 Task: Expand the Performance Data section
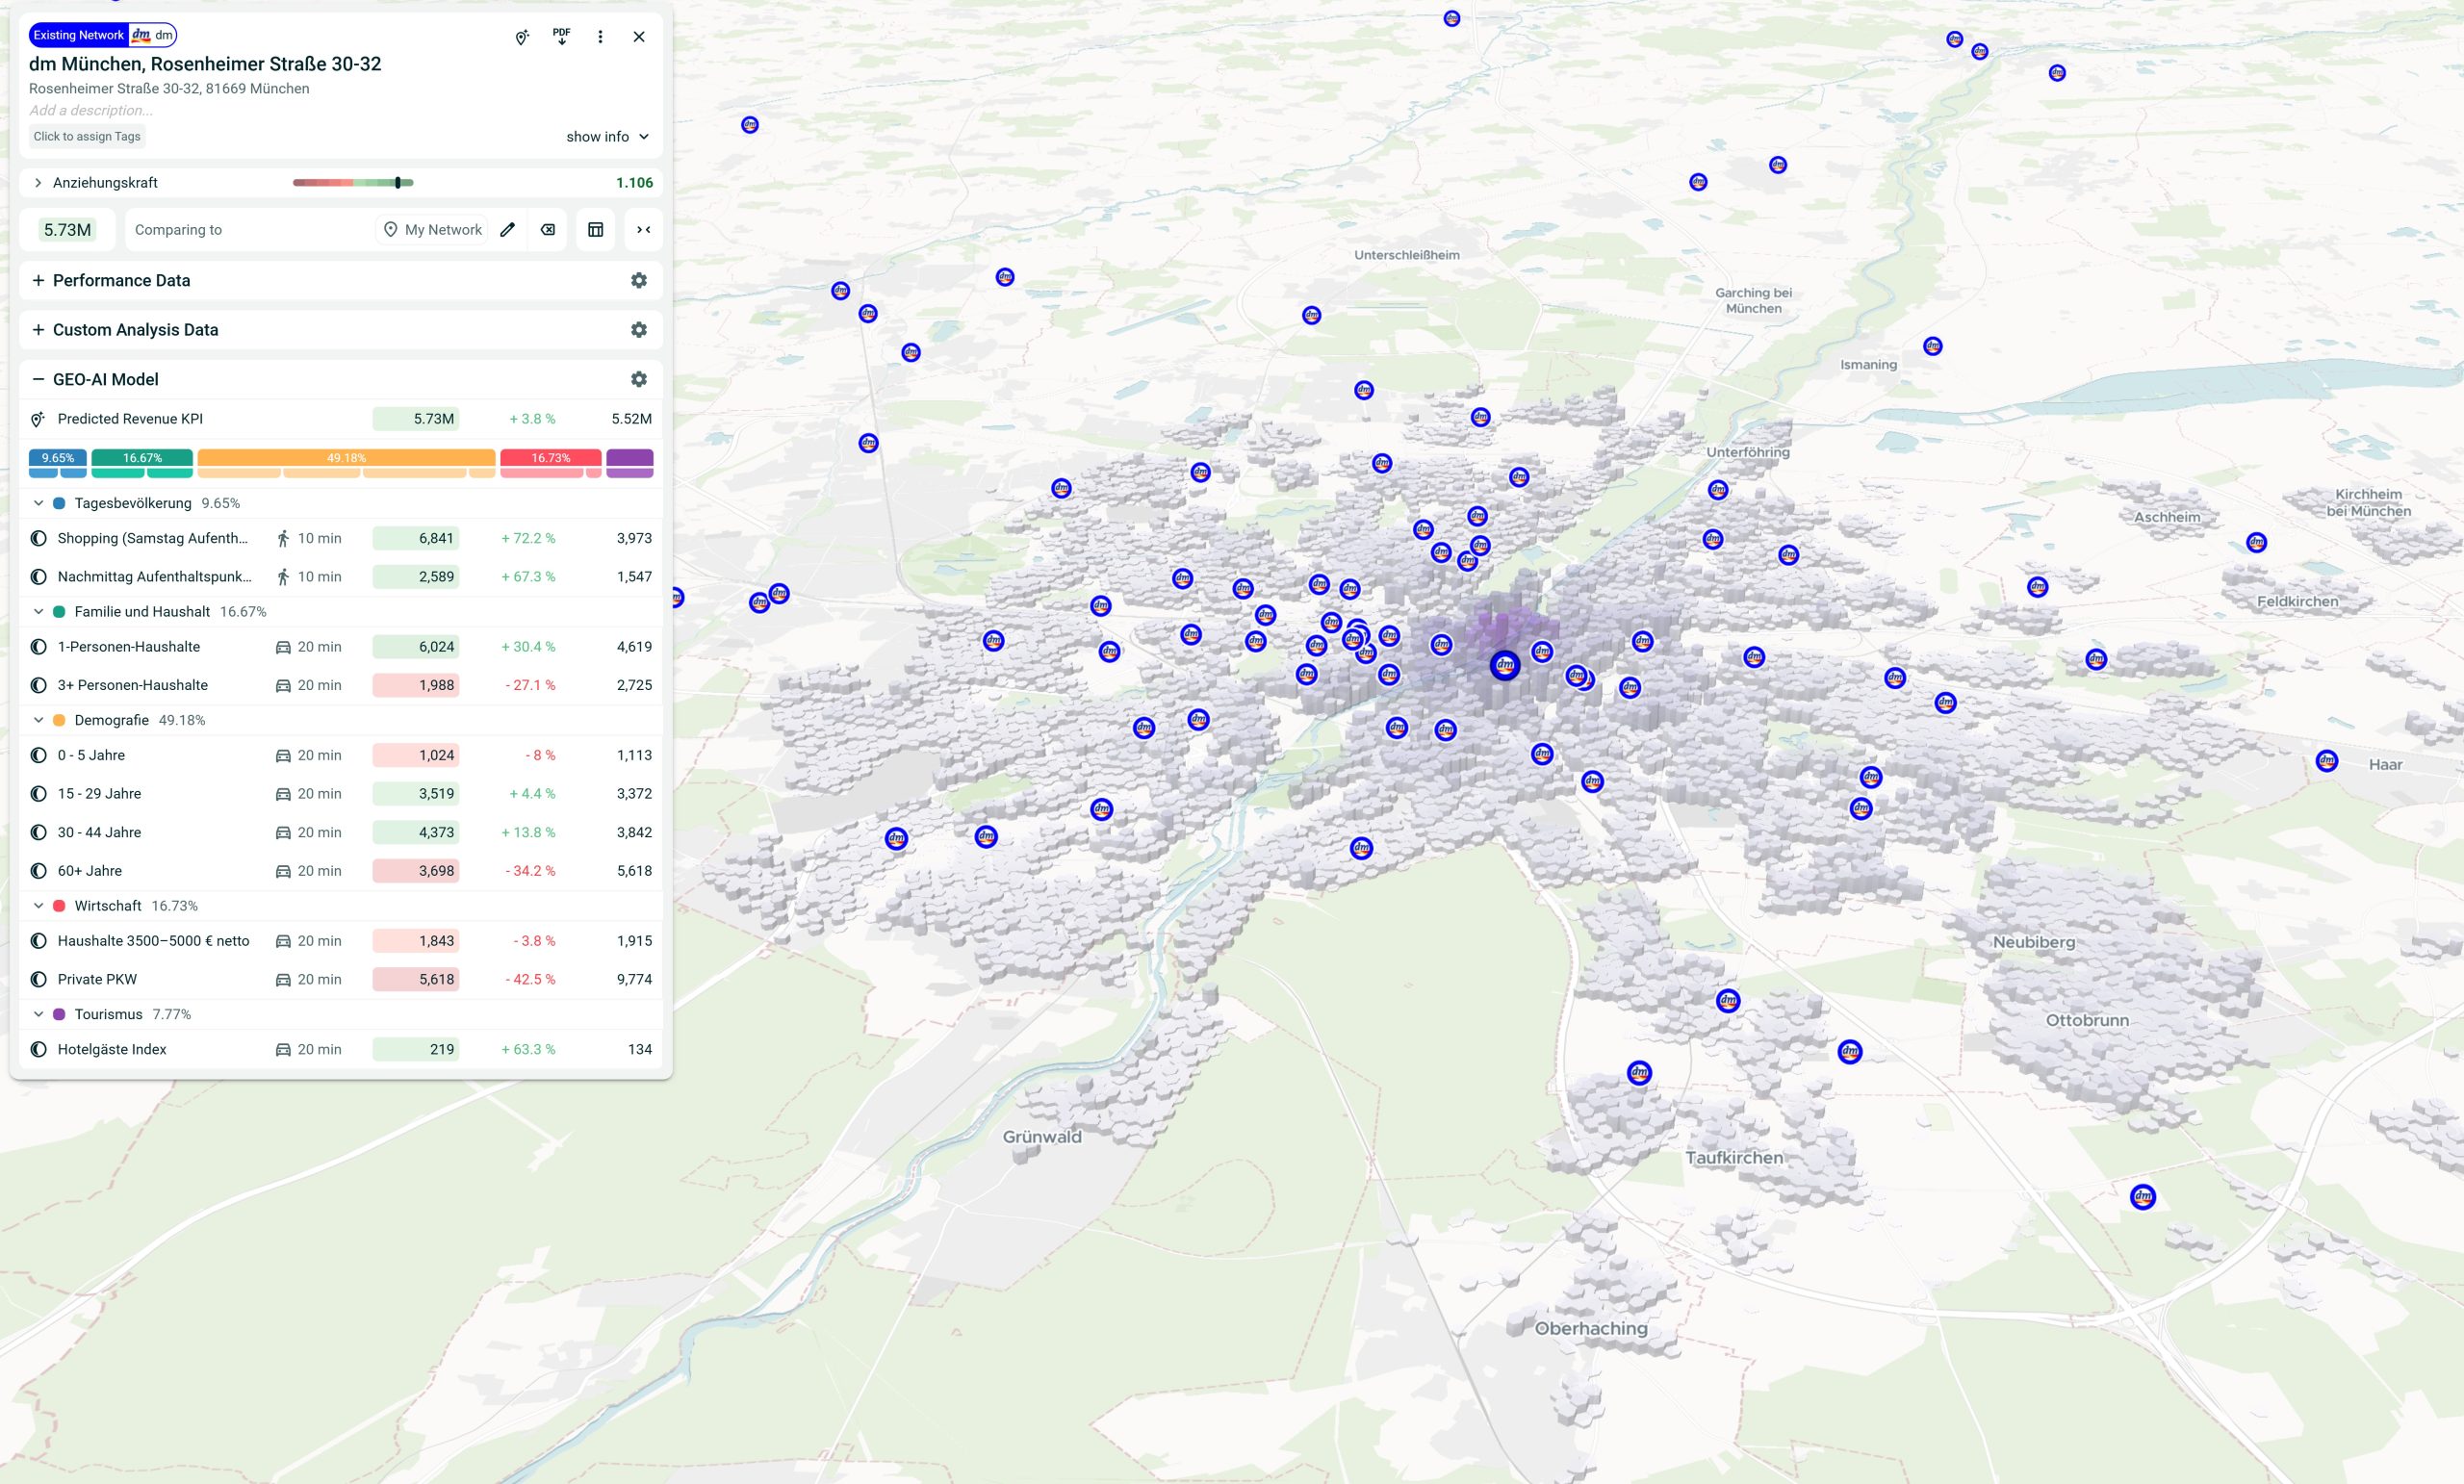click(38, 281)
